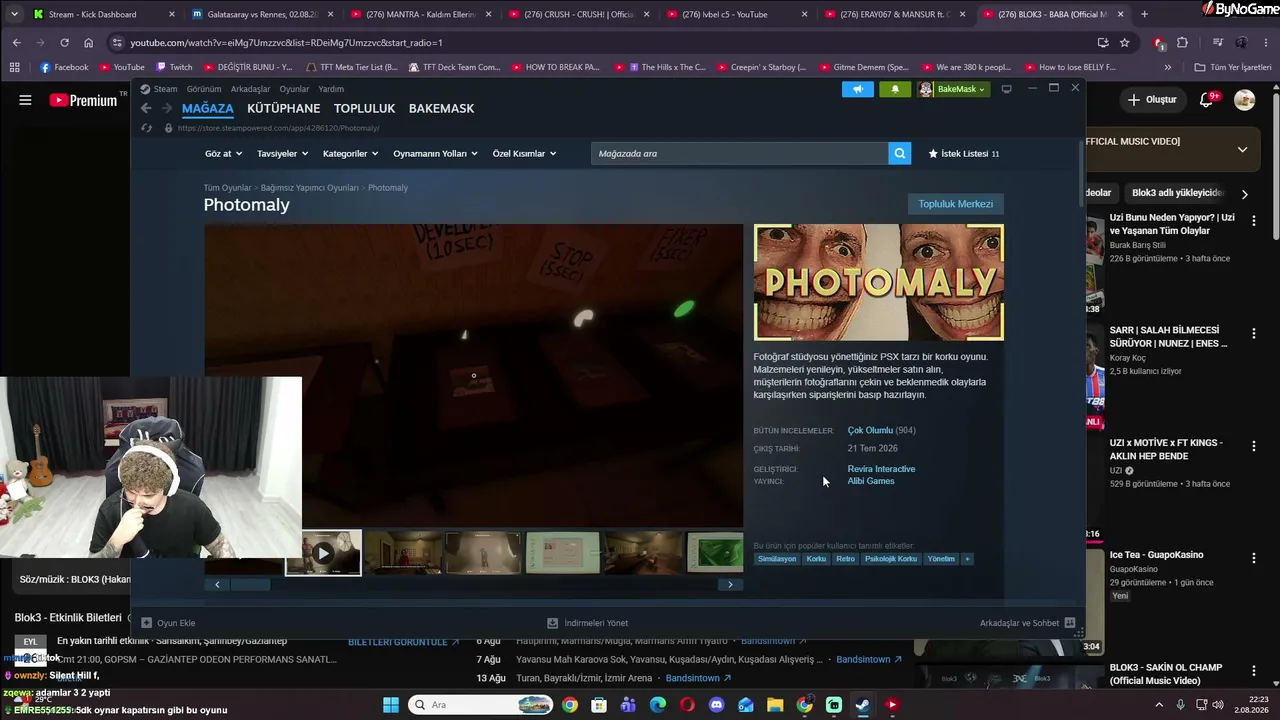Add a tag with the plus button
This screenshot has width=1280, height=720.
967,559
